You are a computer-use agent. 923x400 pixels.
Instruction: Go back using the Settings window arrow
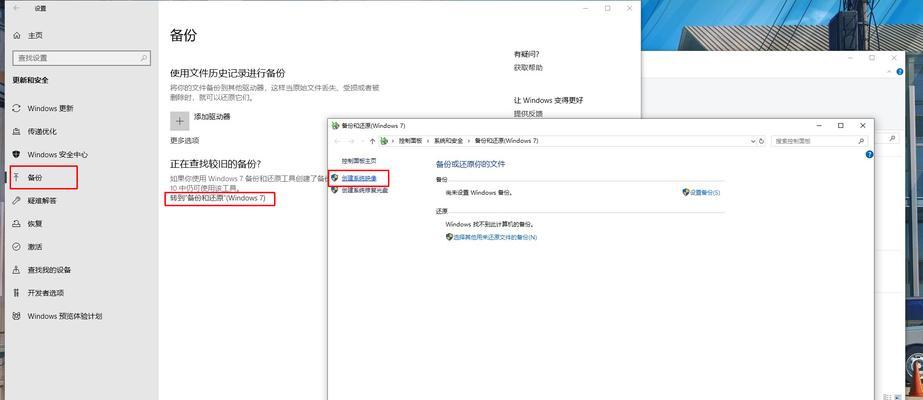point(16,8)
